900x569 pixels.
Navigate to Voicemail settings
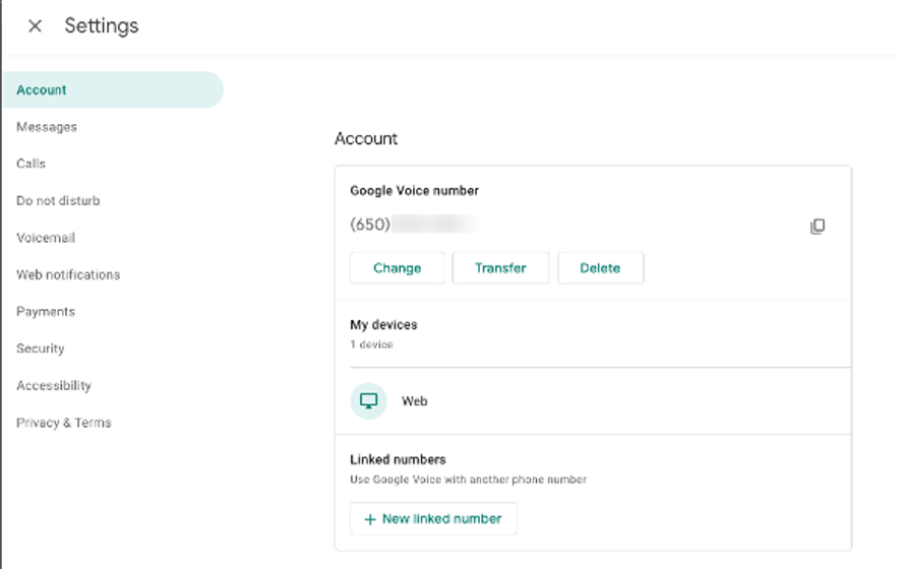[x=46, y=238]
